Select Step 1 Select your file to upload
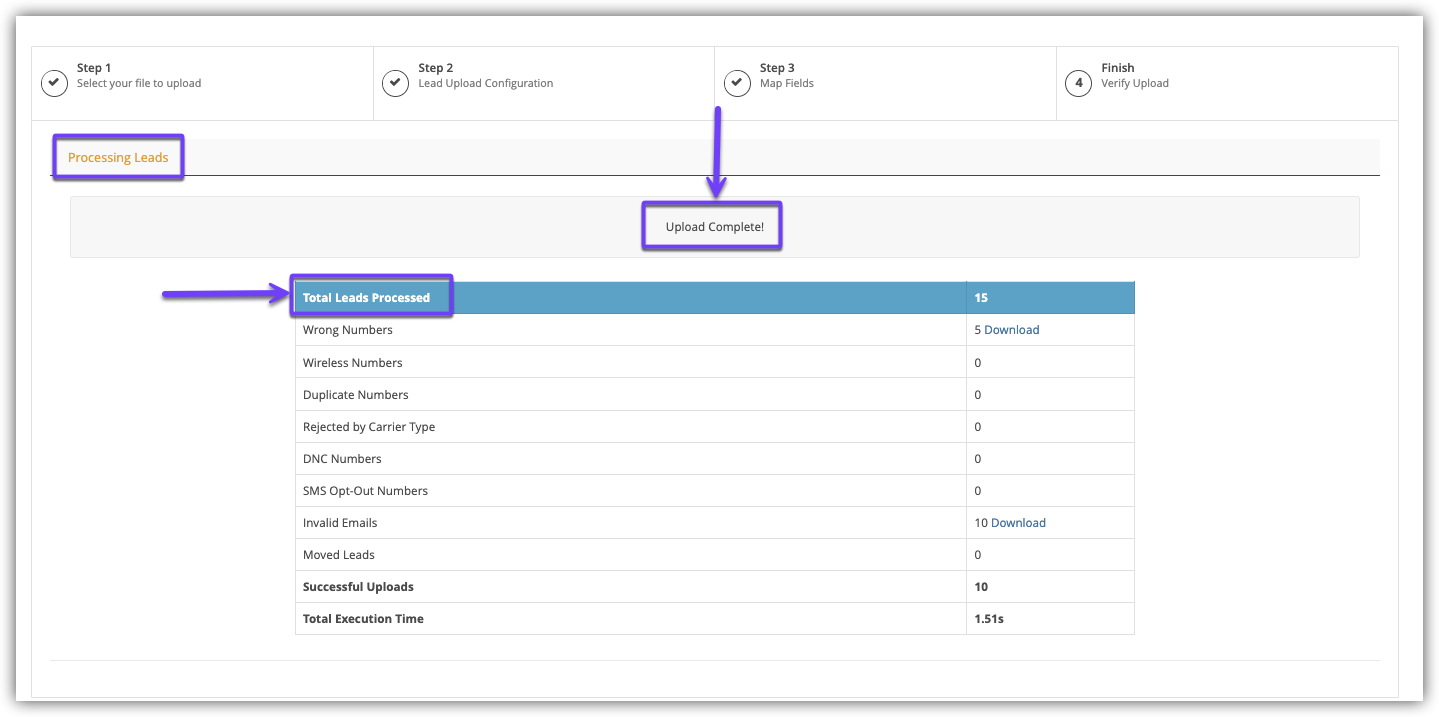1439x717 pixels. pyautogui.click(x=139, y=76)
